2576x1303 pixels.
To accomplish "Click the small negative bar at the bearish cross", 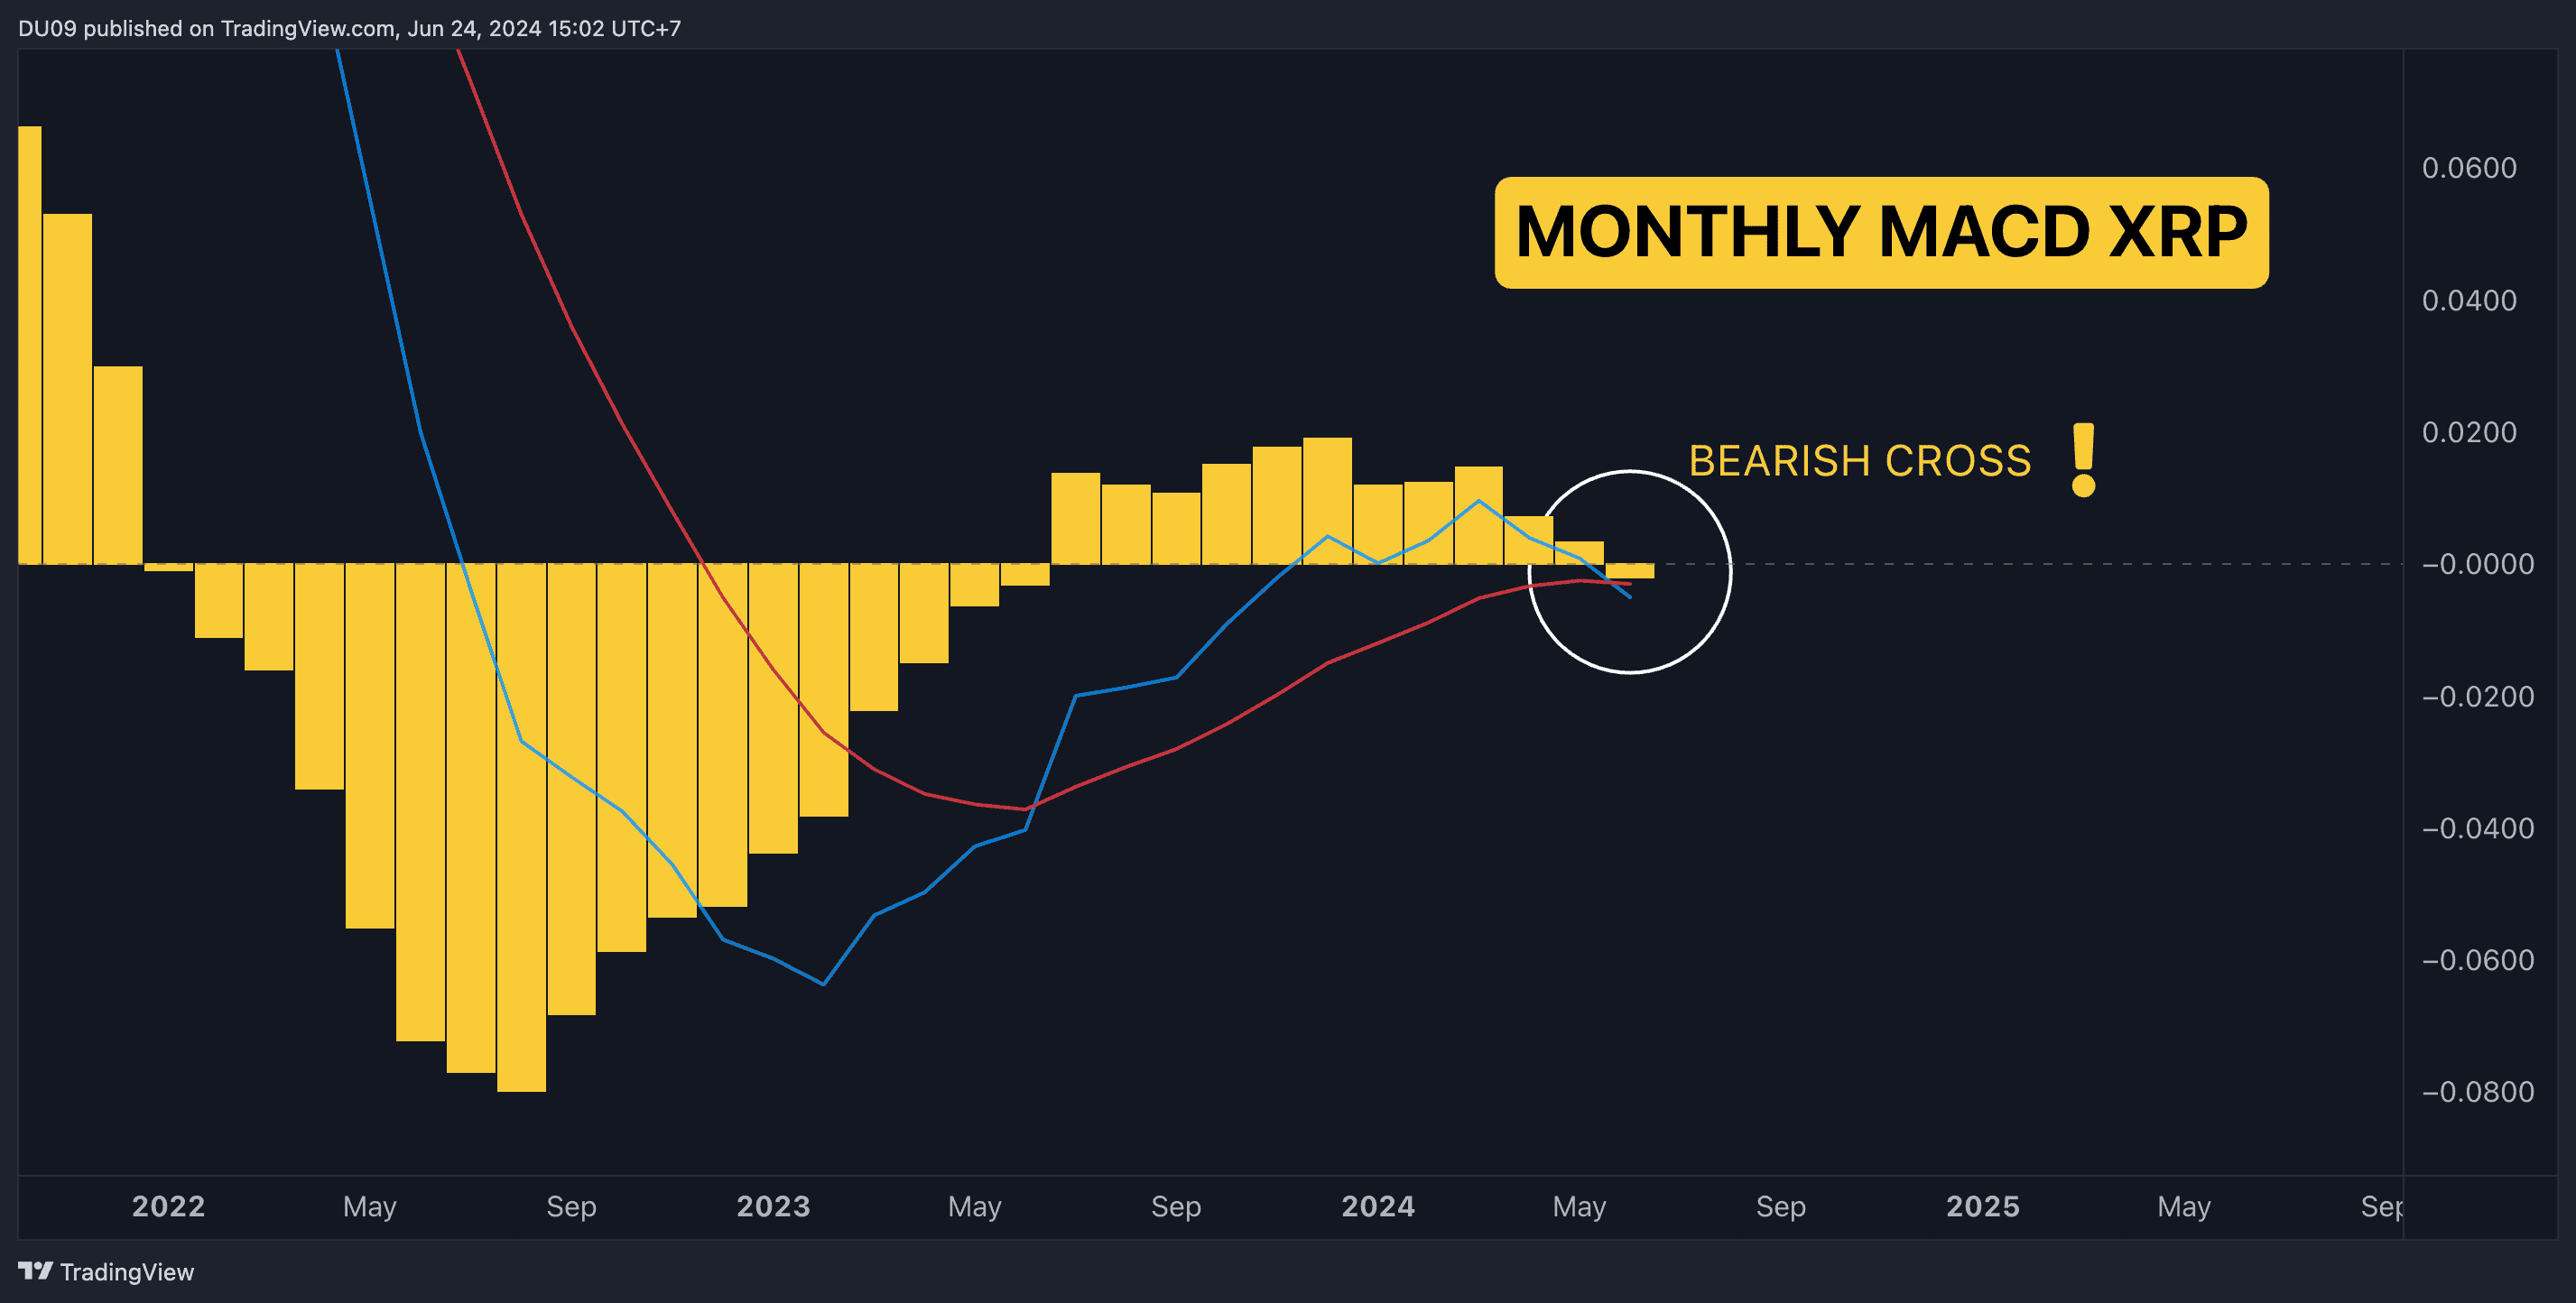I will point(1630,571).
